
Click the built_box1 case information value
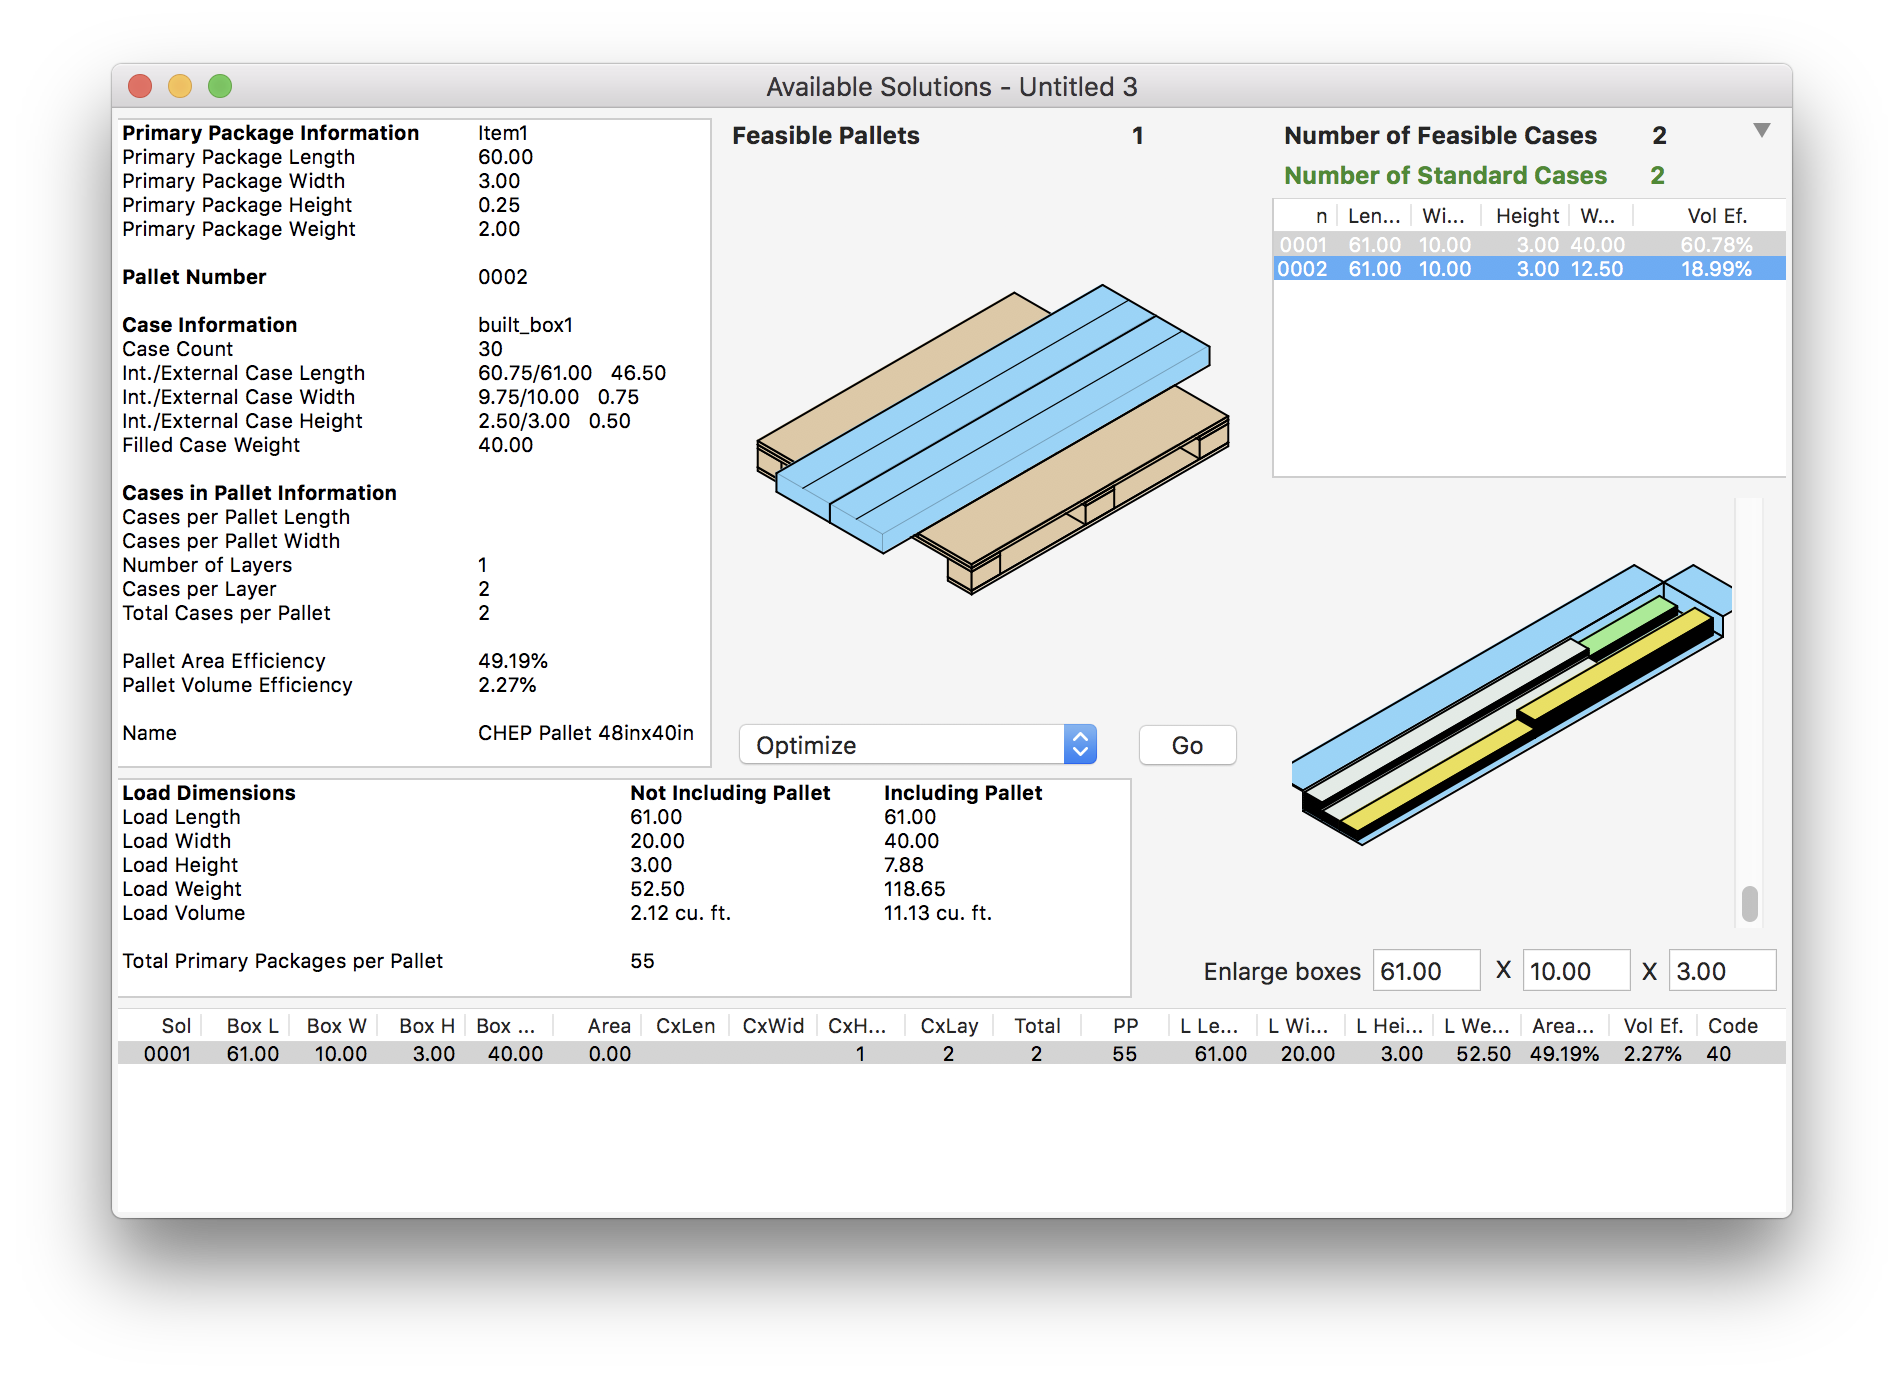point(525,325)
